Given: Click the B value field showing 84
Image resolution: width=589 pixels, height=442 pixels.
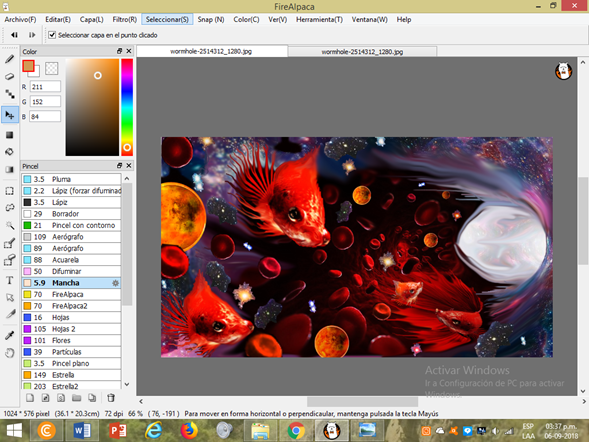Looking at the screenshot, I should pos(45,116).
